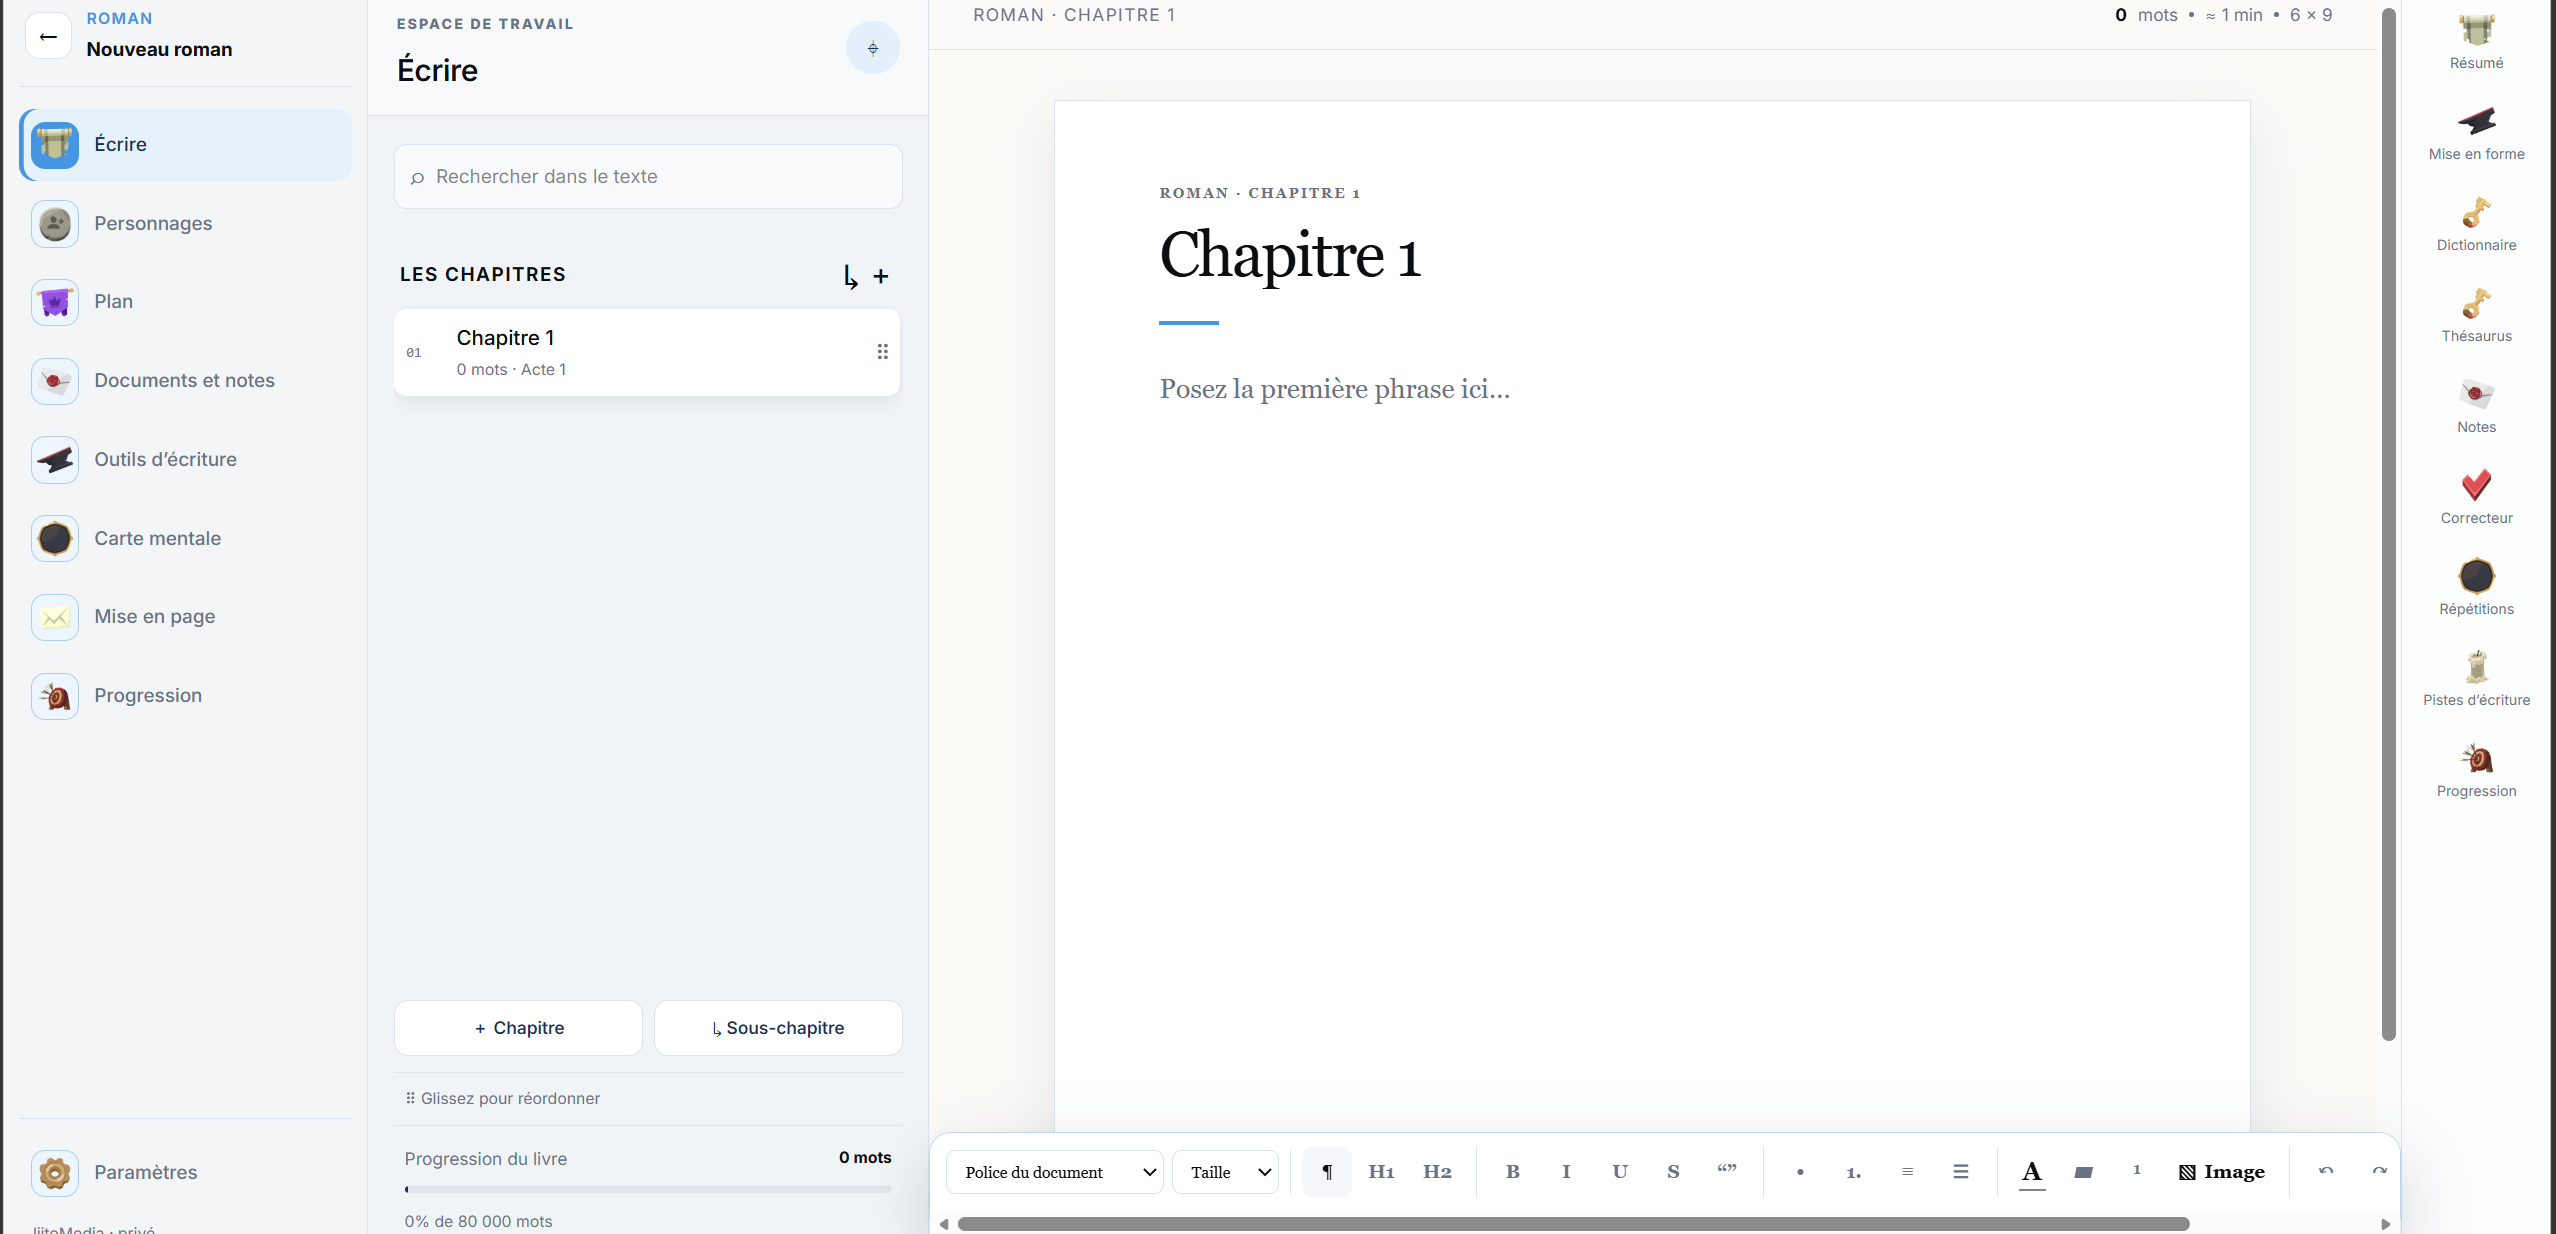2556x1234 pixels.
Task: Open the Dictionnaire tool
Action: pyautogui.click(x=2476, y=224)
